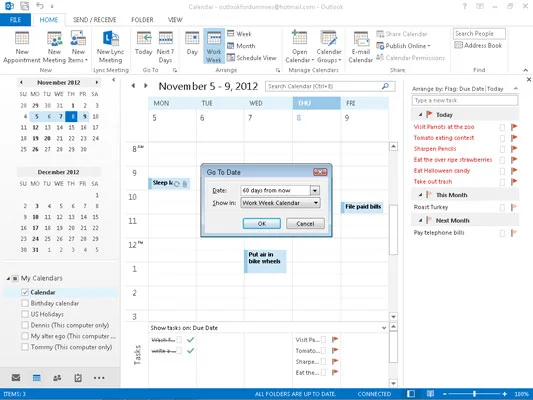Image resolution: width=533 pixels, height=400 pixels.
Task: Start a New Lync Meeting
Action: point(110,47)
